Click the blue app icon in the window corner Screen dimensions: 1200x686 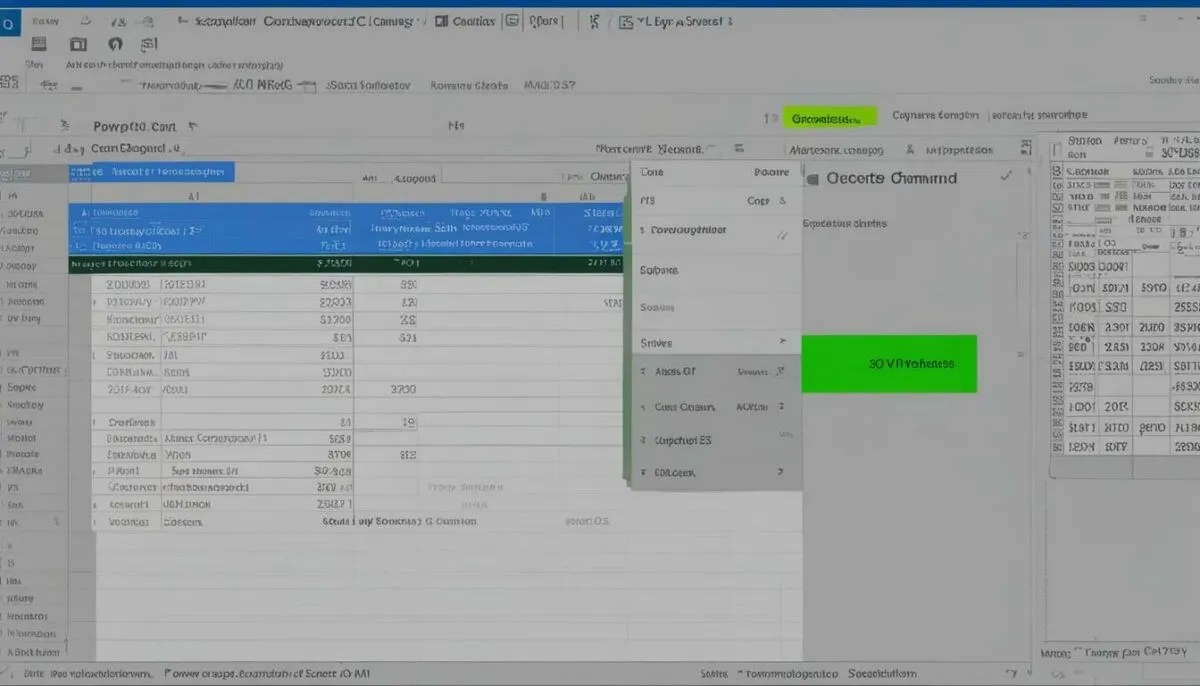pos(9,21)
